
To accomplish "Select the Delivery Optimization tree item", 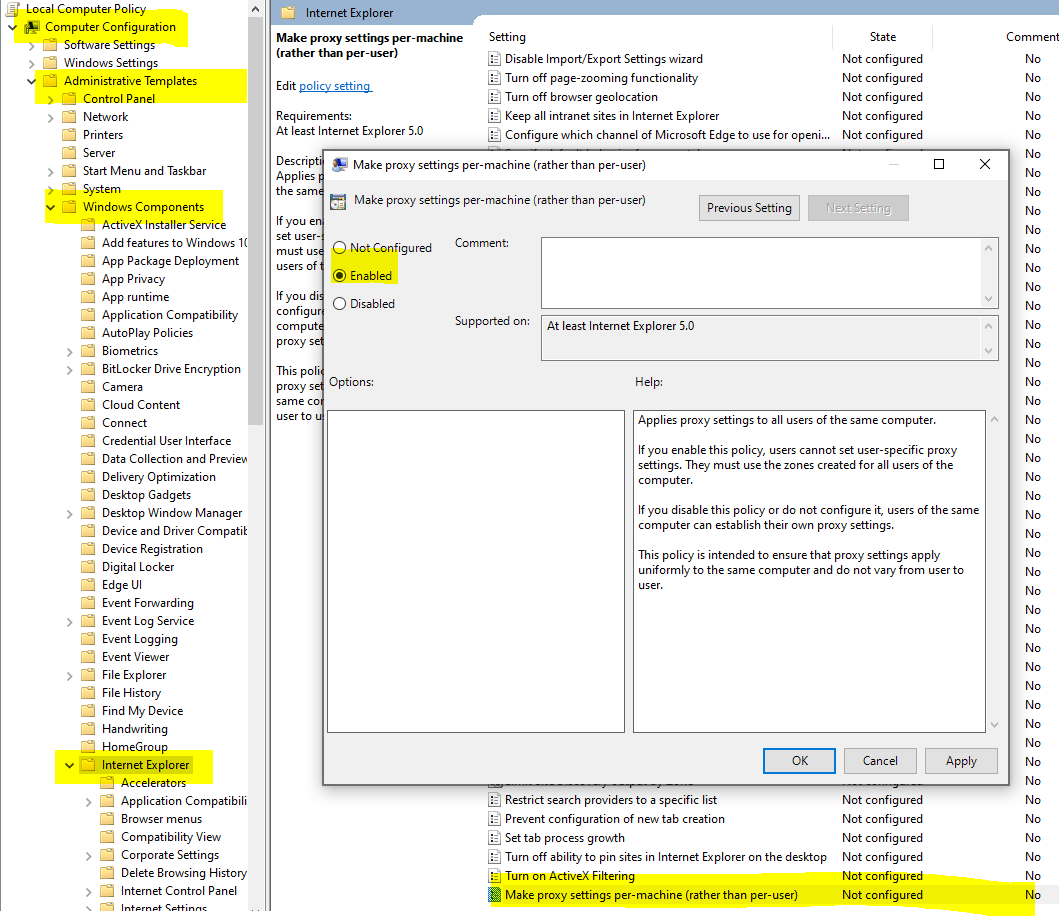I will coord(159,477).
